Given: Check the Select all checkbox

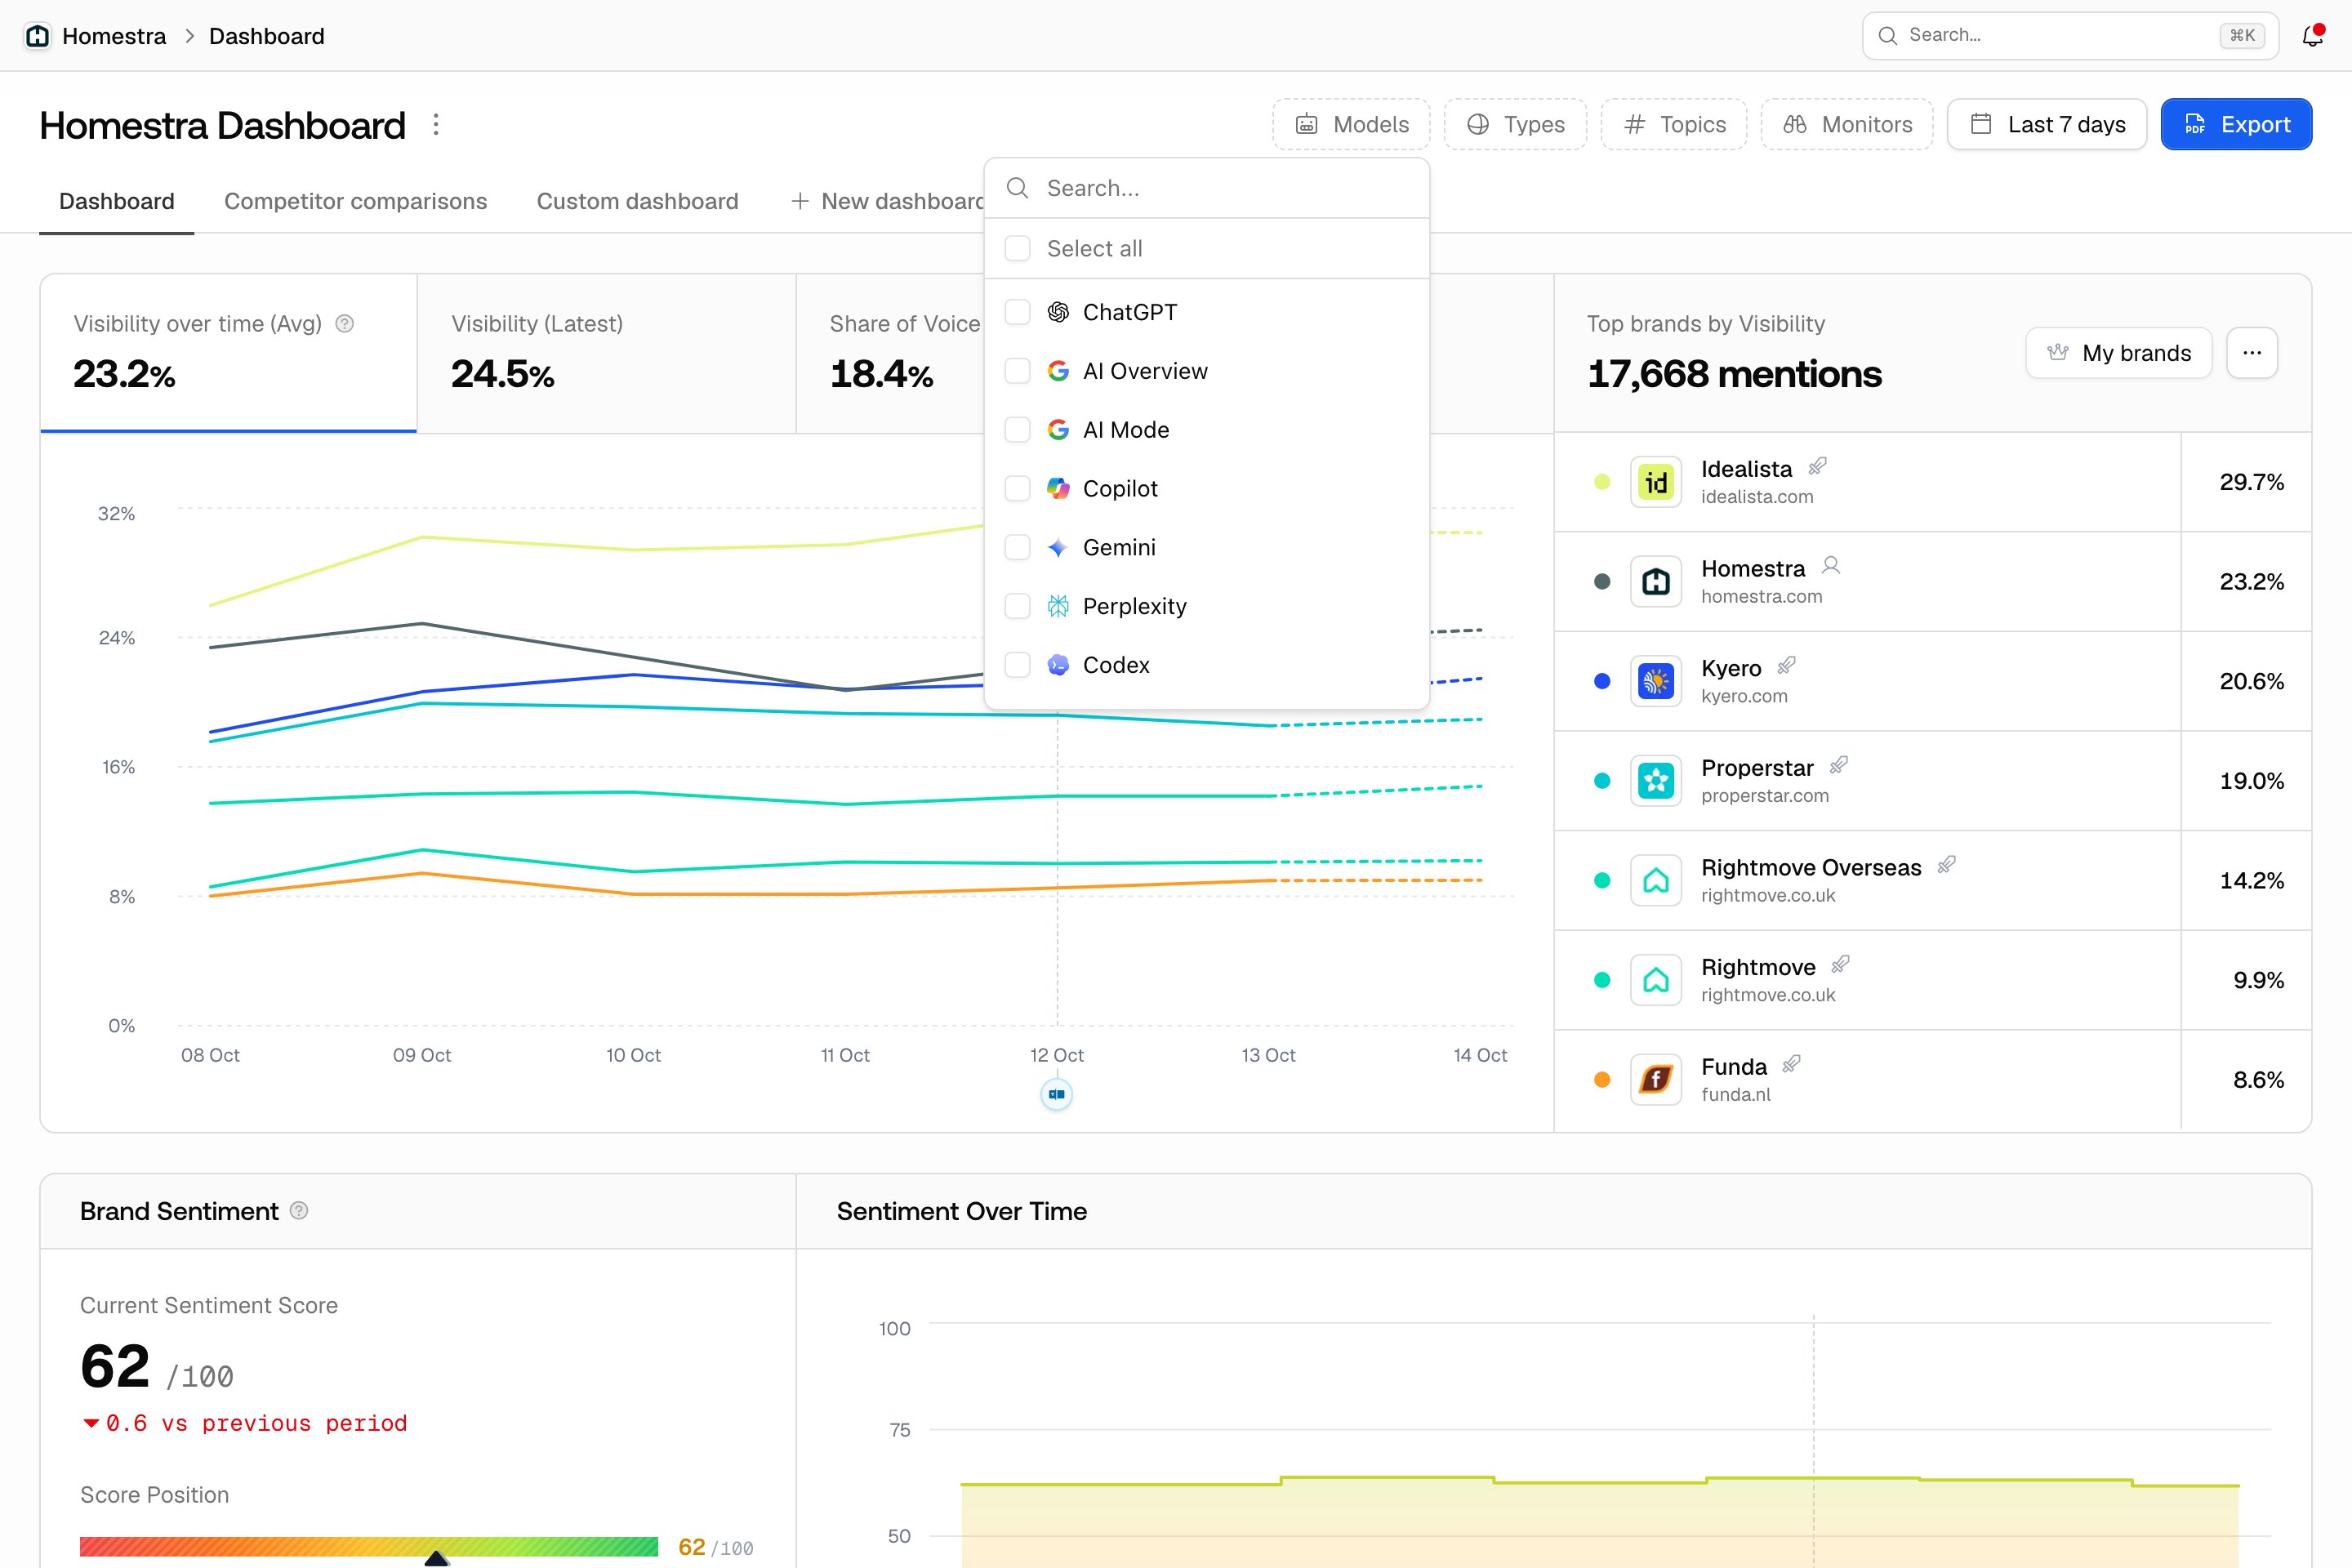Looking at the screenshot, I should point(1017,248).
